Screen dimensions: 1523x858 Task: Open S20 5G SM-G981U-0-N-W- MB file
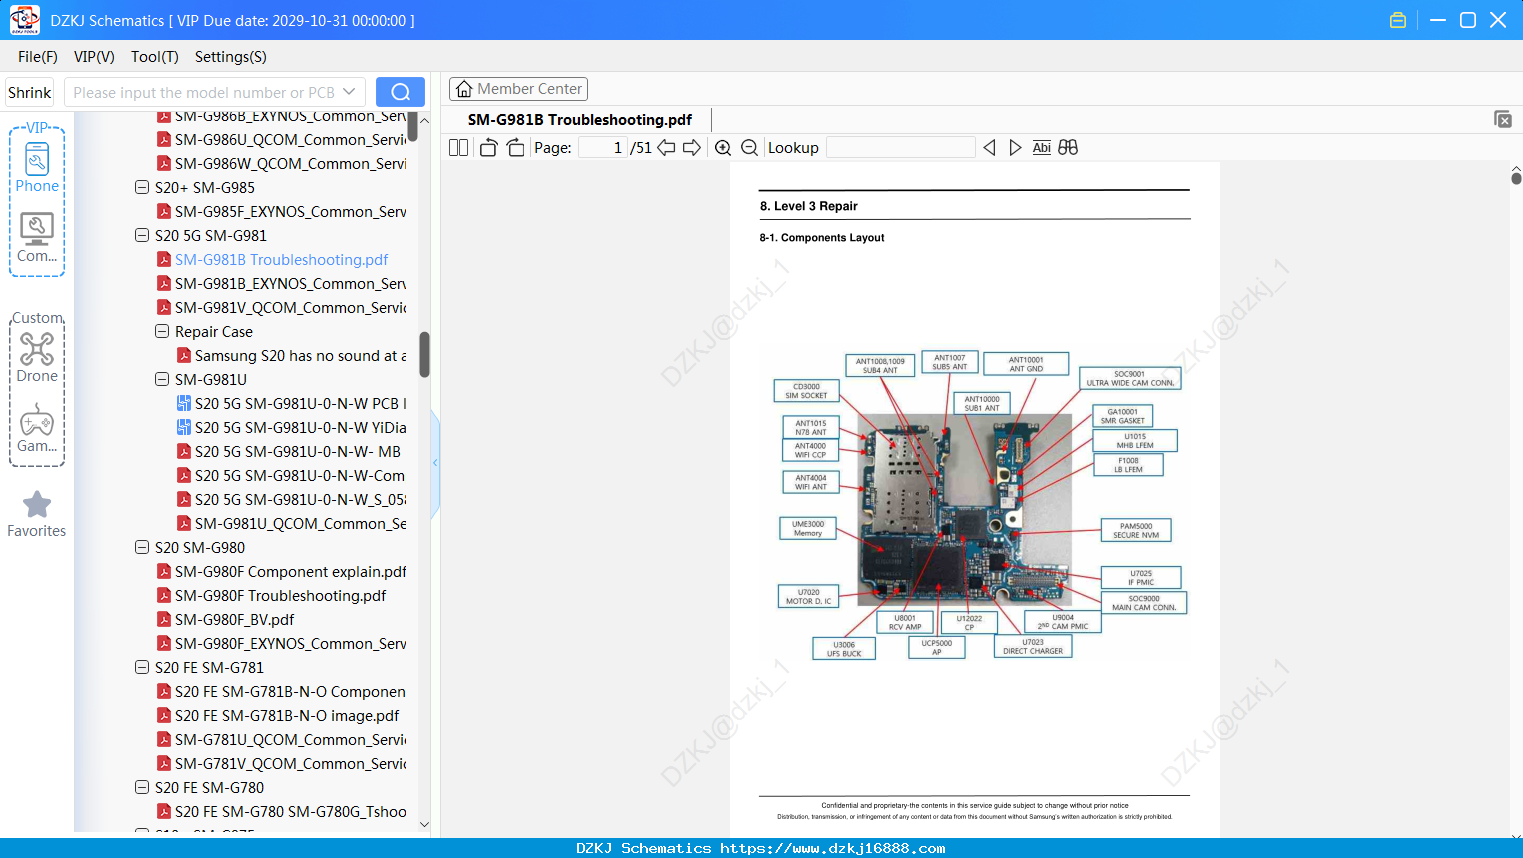point(289,452)
